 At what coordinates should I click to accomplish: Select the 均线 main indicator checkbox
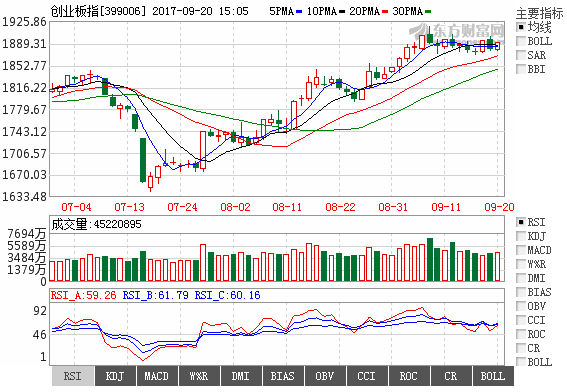pyautogui.click(x=521, y=27)
